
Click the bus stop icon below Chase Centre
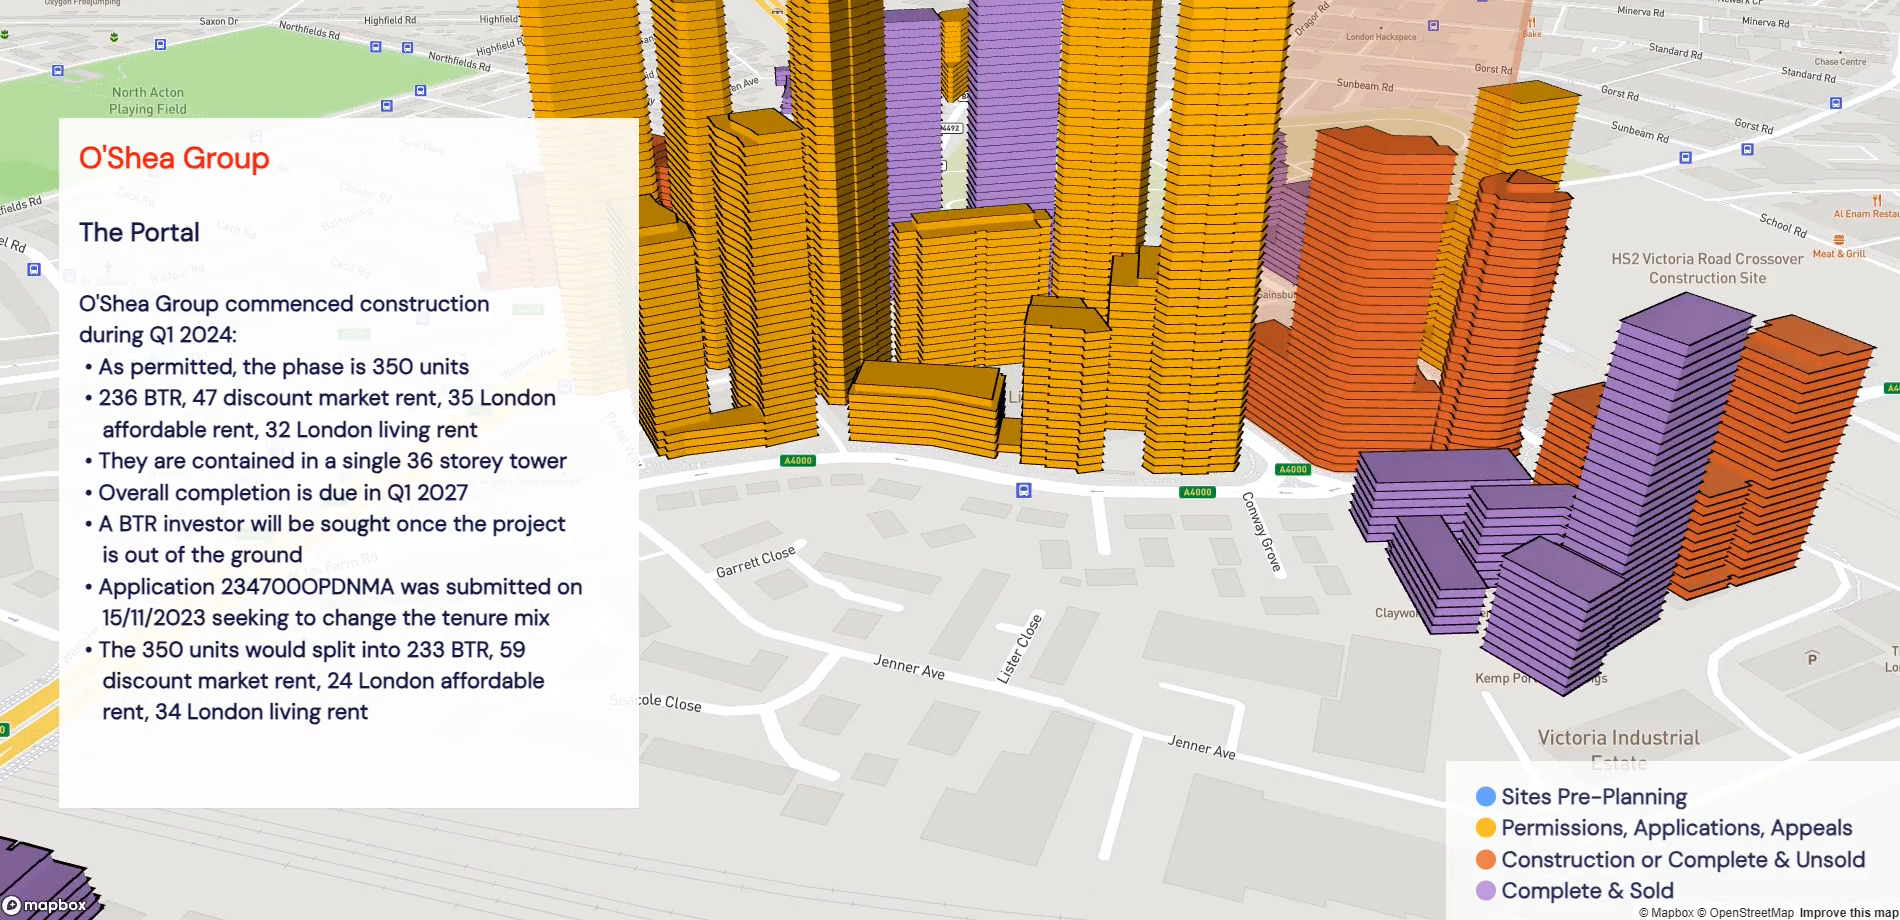(x=1836, y=103)
